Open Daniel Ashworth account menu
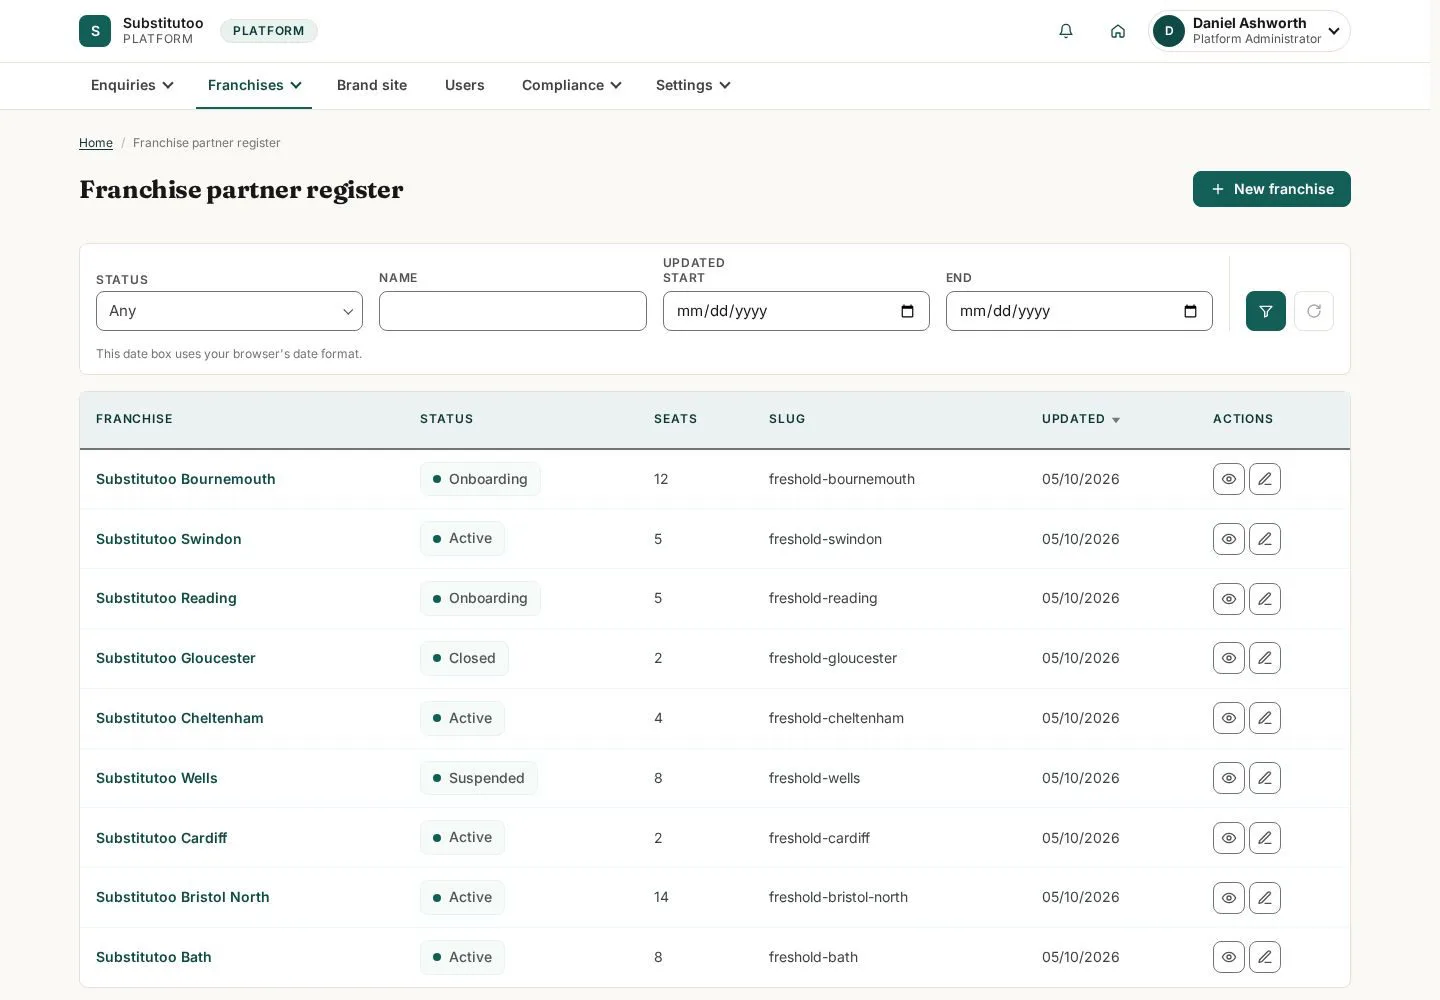 point(1249,31)
